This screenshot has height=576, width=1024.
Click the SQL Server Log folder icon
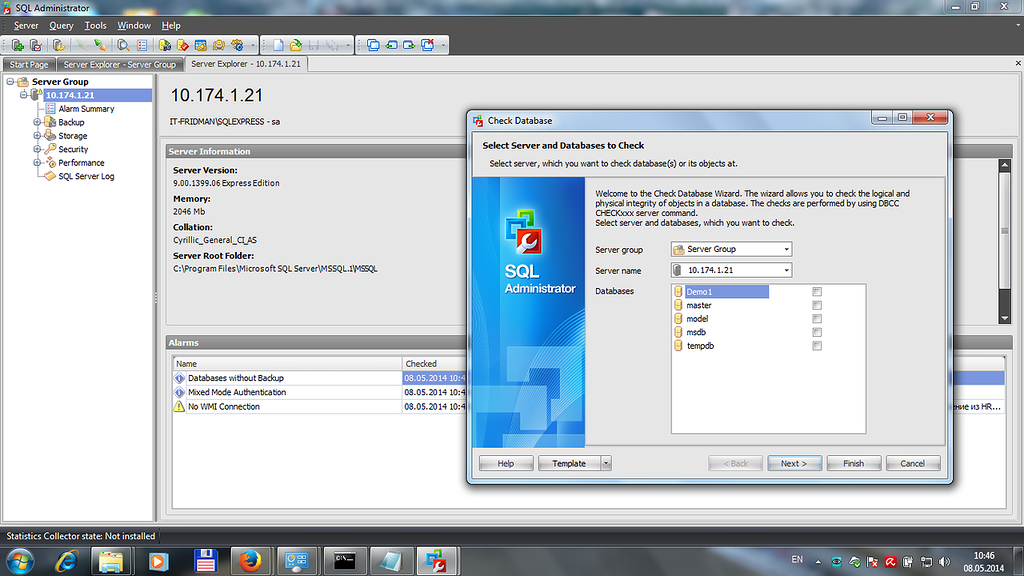(x=49, y=176)
